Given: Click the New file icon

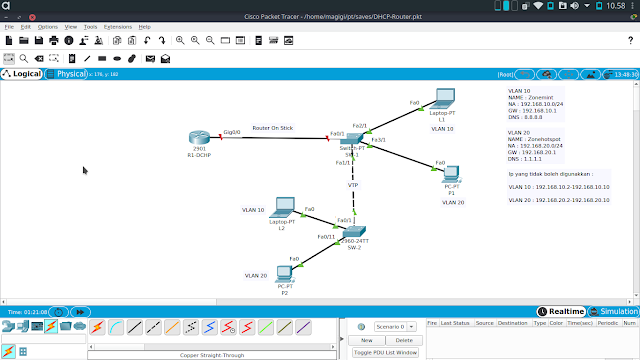Looking at the screenshot, I should pyautogui.click(x=9, y=40).
